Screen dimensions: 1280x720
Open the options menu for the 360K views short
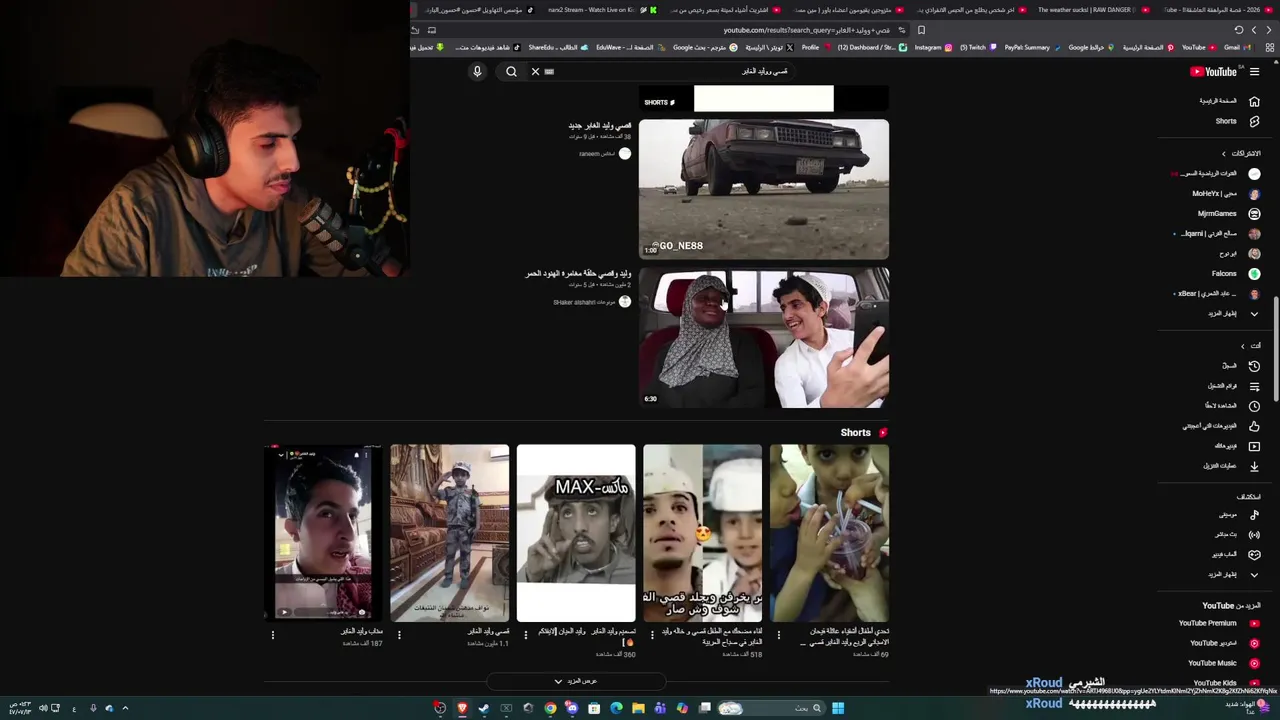(526, 635)
